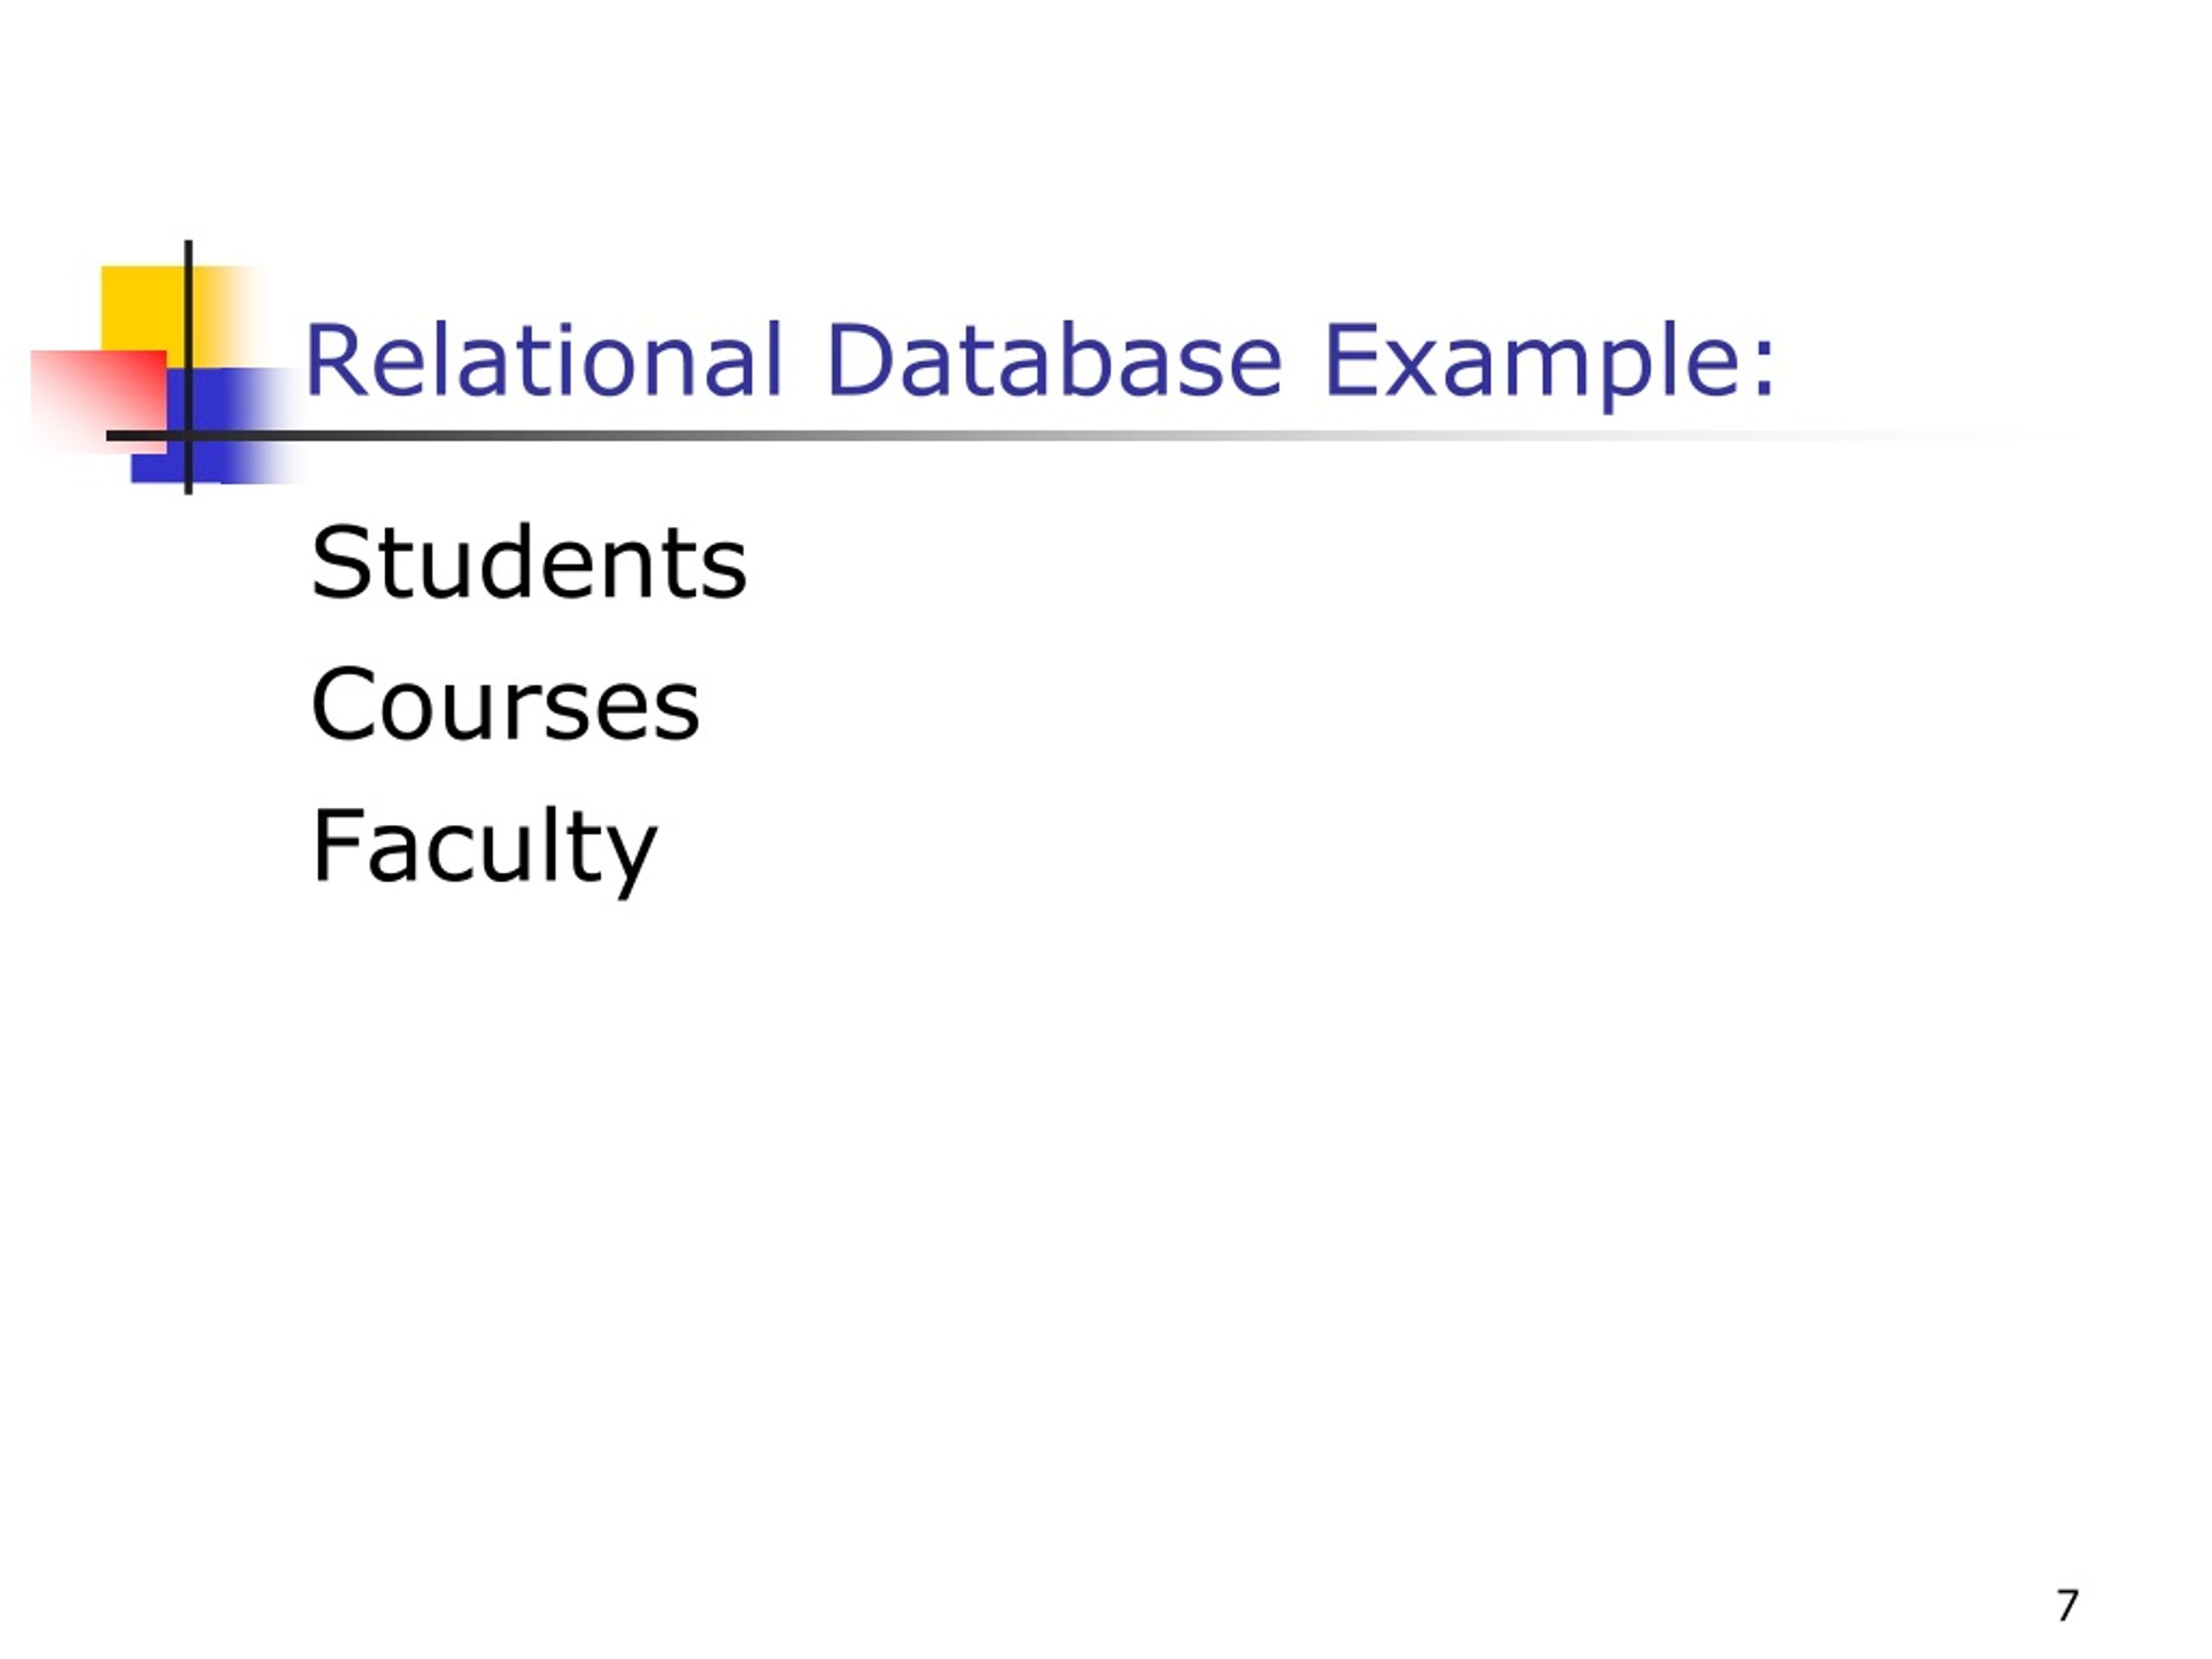Click the faded right end of title underline

[1950, 436]
